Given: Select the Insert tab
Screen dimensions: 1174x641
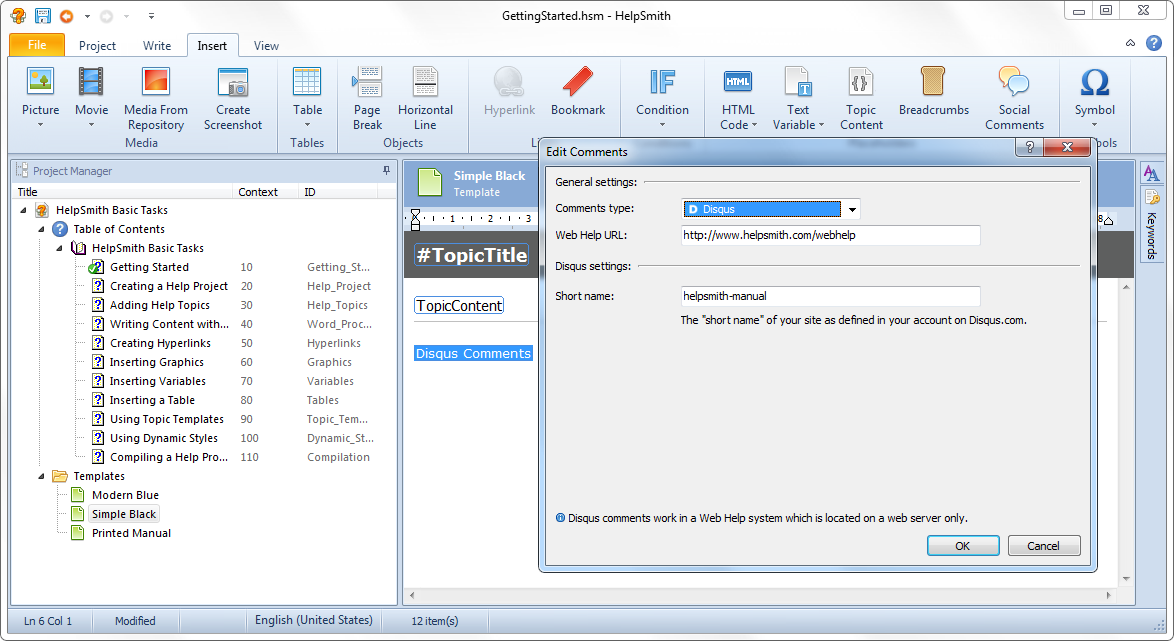Looking at the screenshot, I should tap(212, 46).
